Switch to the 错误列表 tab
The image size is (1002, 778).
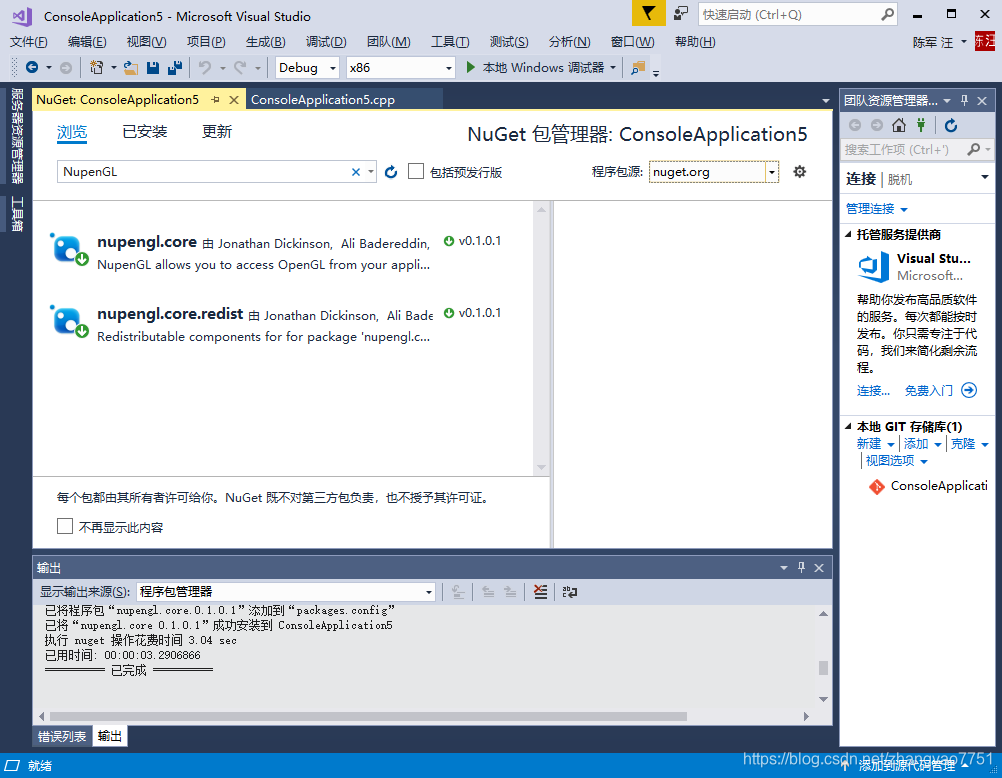(62, 736)
